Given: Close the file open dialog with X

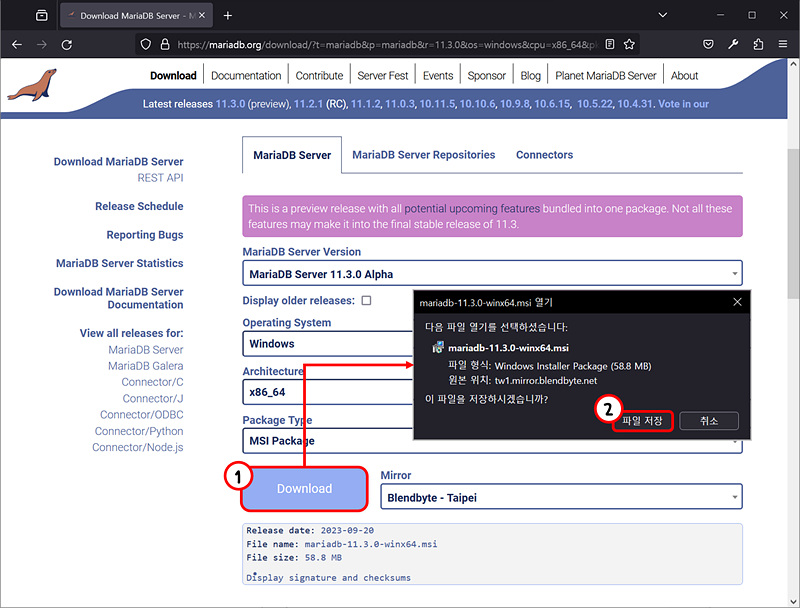Looking at the screenshot, I should pos(737,302).
